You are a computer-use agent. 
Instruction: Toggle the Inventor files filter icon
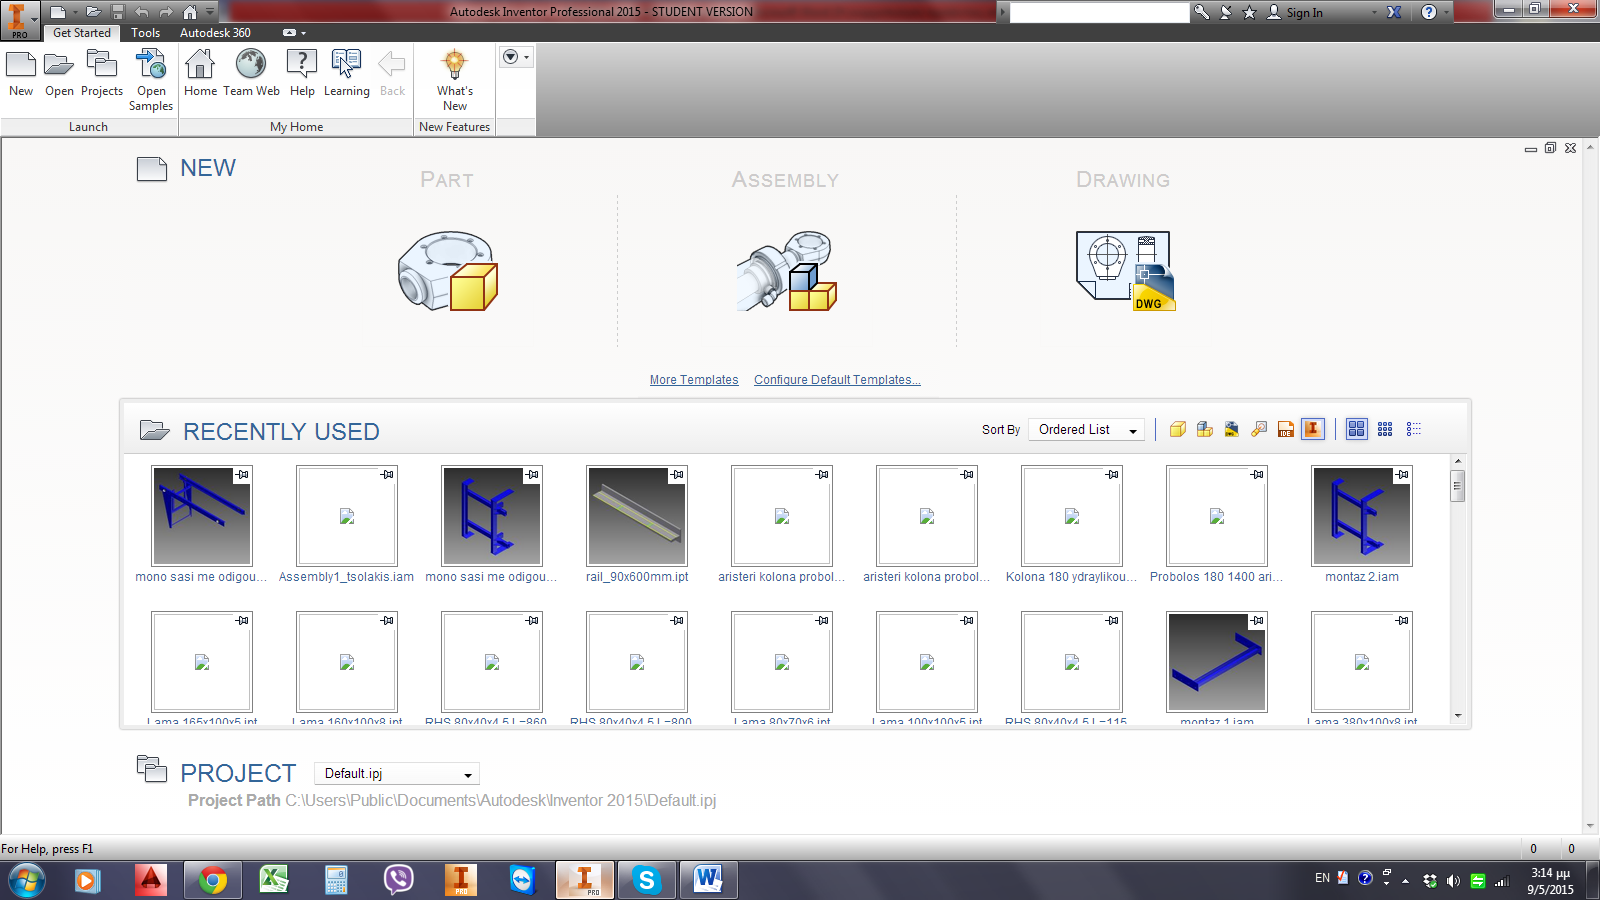pyautogui.click(x=1313, y=429)
